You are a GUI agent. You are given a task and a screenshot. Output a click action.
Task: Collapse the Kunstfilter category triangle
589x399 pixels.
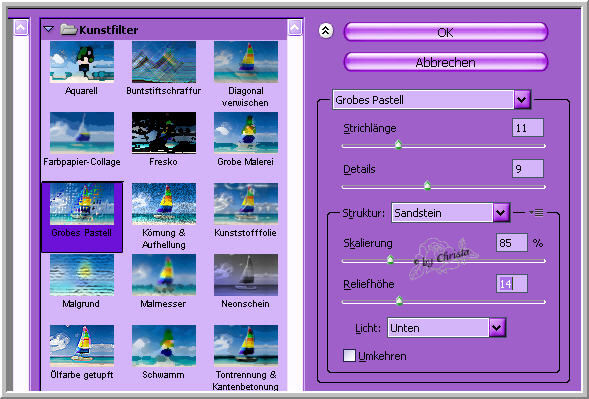coord(49,29)
